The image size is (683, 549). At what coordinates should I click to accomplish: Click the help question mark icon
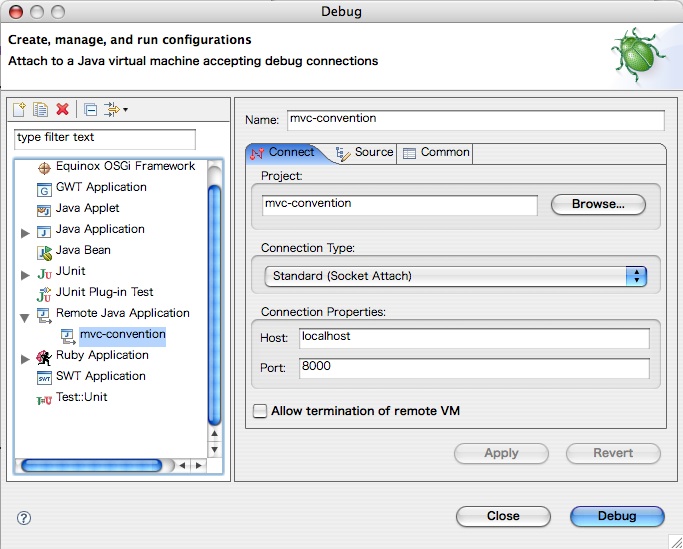(x=24, y=517)
